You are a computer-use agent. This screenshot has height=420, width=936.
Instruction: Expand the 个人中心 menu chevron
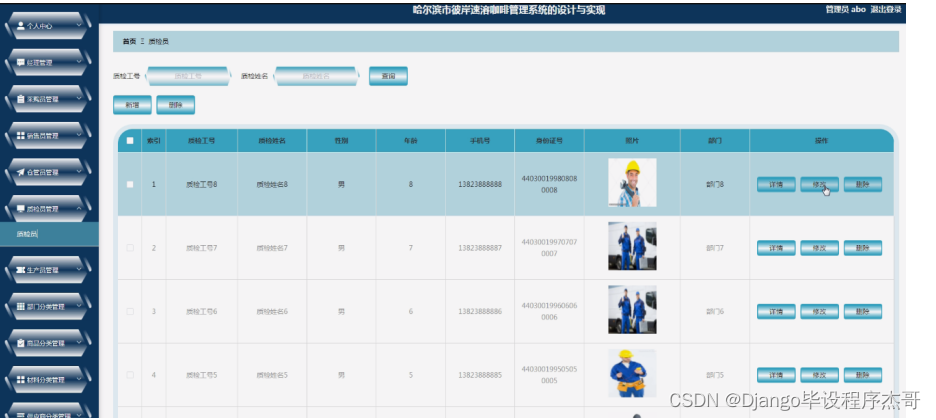[x=79, y=26]
